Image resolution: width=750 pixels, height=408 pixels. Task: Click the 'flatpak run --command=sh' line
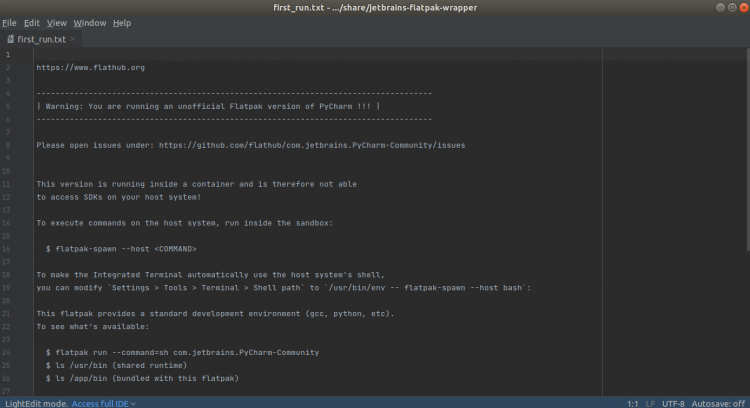click(x=182, y=352)
